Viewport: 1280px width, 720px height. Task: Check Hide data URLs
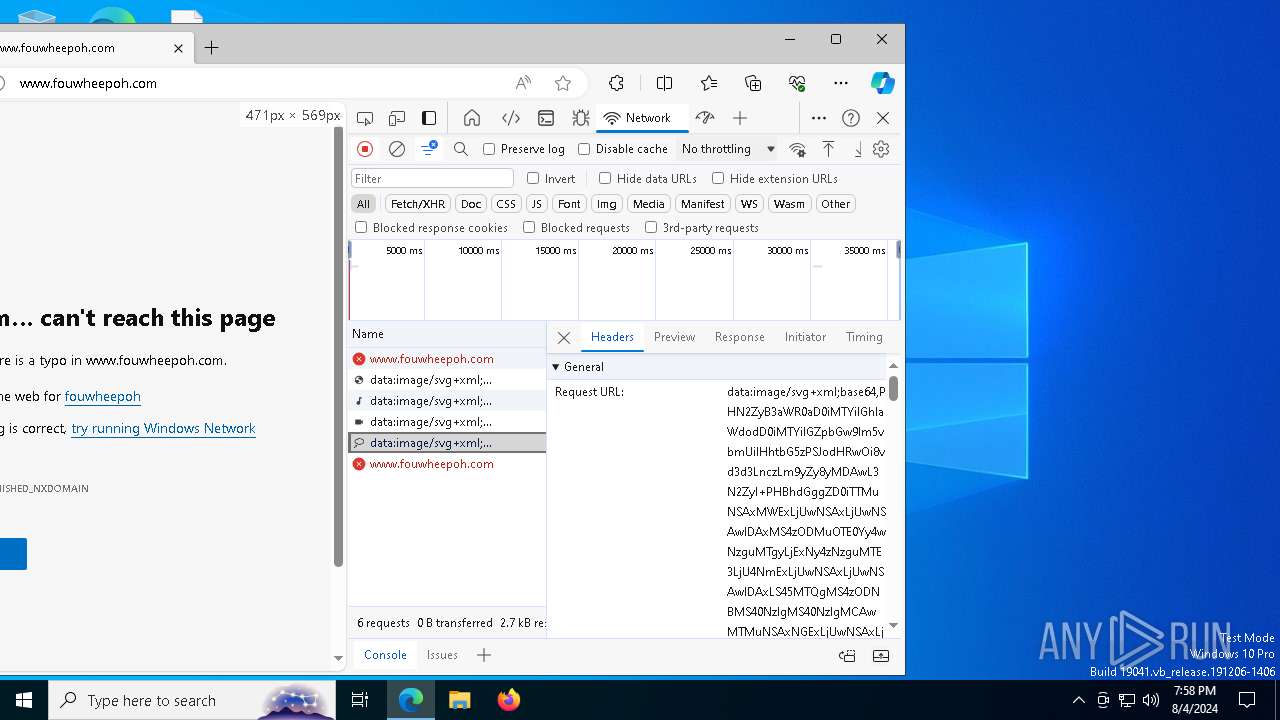click(x=605, y=178)
